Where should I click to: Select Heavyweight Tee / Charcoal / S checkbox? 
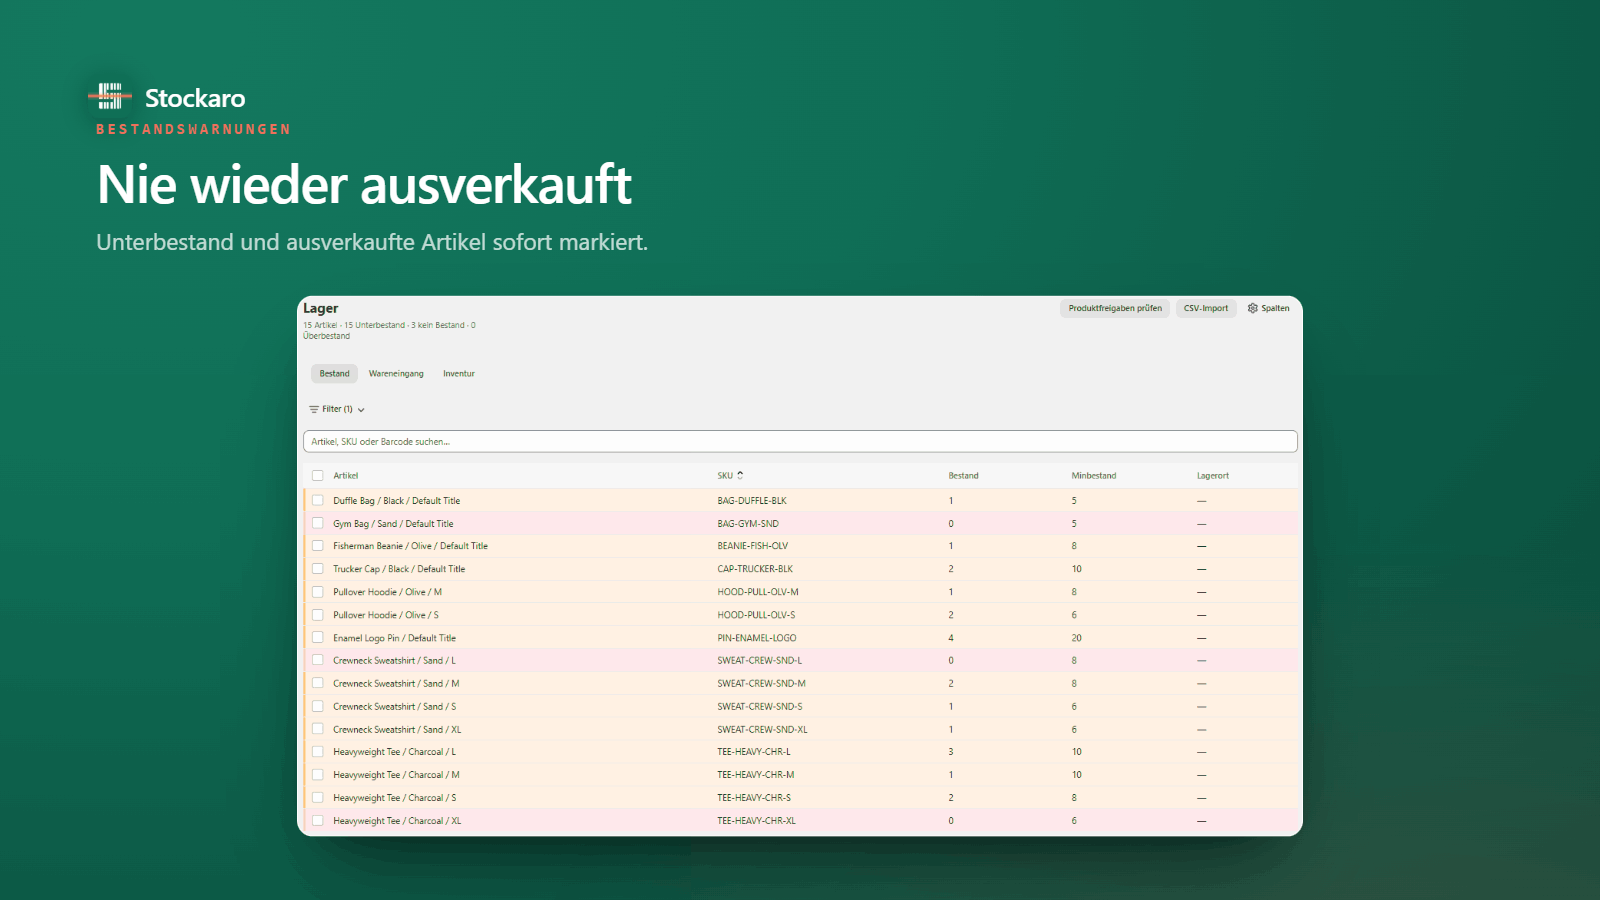point(318,798)
